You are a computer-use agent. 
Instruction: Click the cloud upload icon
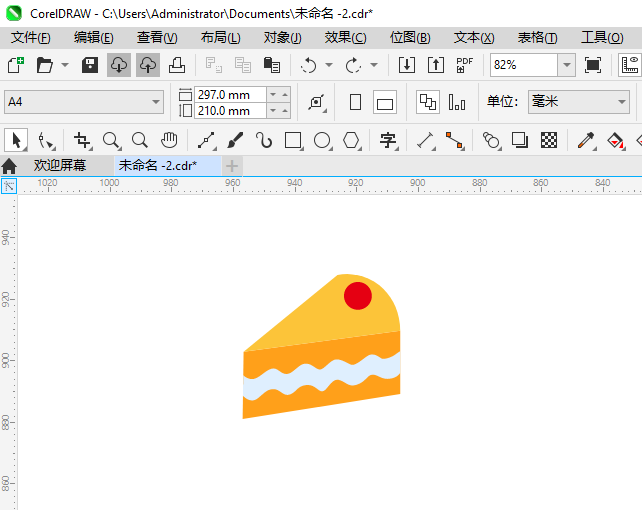click(148, 65)
